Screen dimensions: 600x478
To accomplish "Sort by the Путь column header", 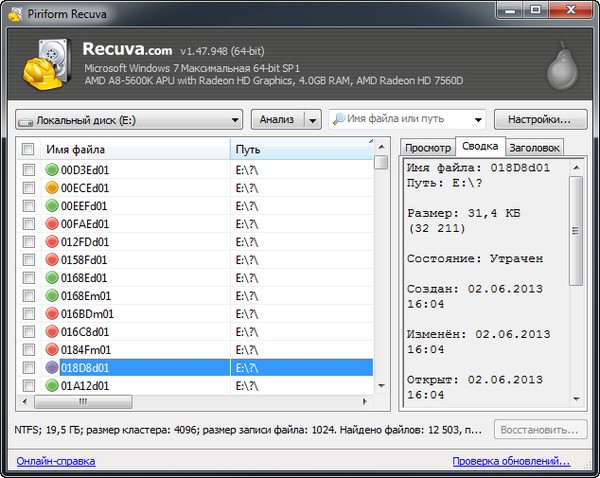I will [x=300, y=150].
